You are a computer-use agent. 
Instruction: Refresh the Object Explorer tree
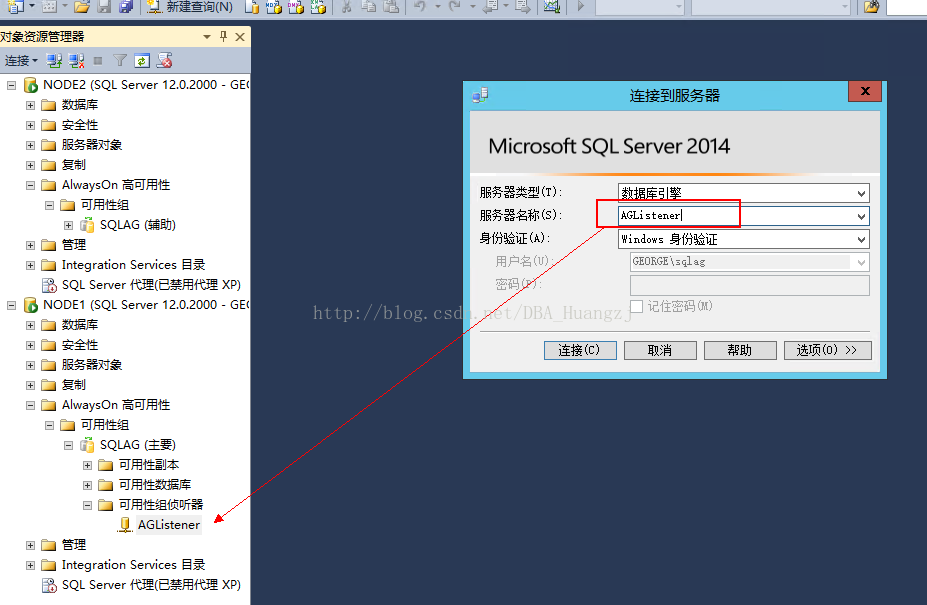click(x=142, y=60)
